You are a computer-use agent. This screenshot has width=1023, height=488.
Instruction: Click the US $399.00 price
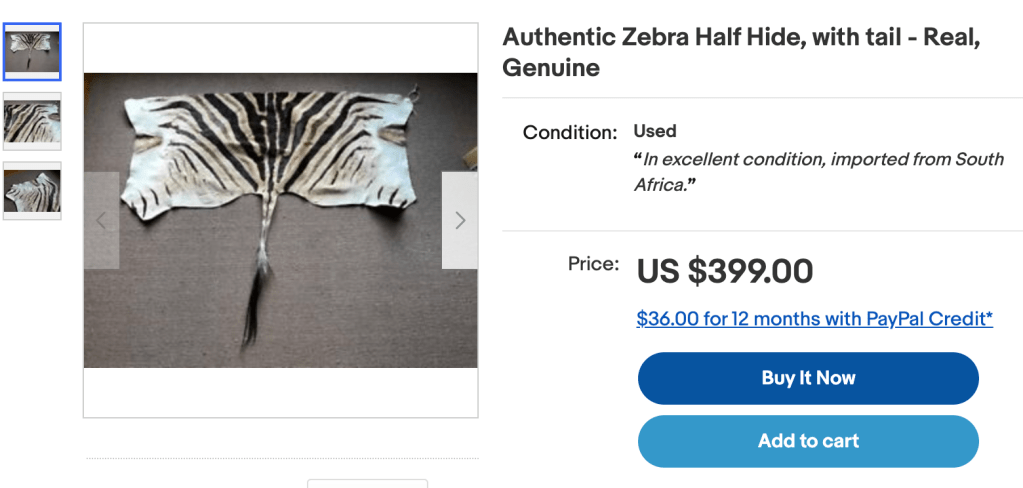point(725,271)
